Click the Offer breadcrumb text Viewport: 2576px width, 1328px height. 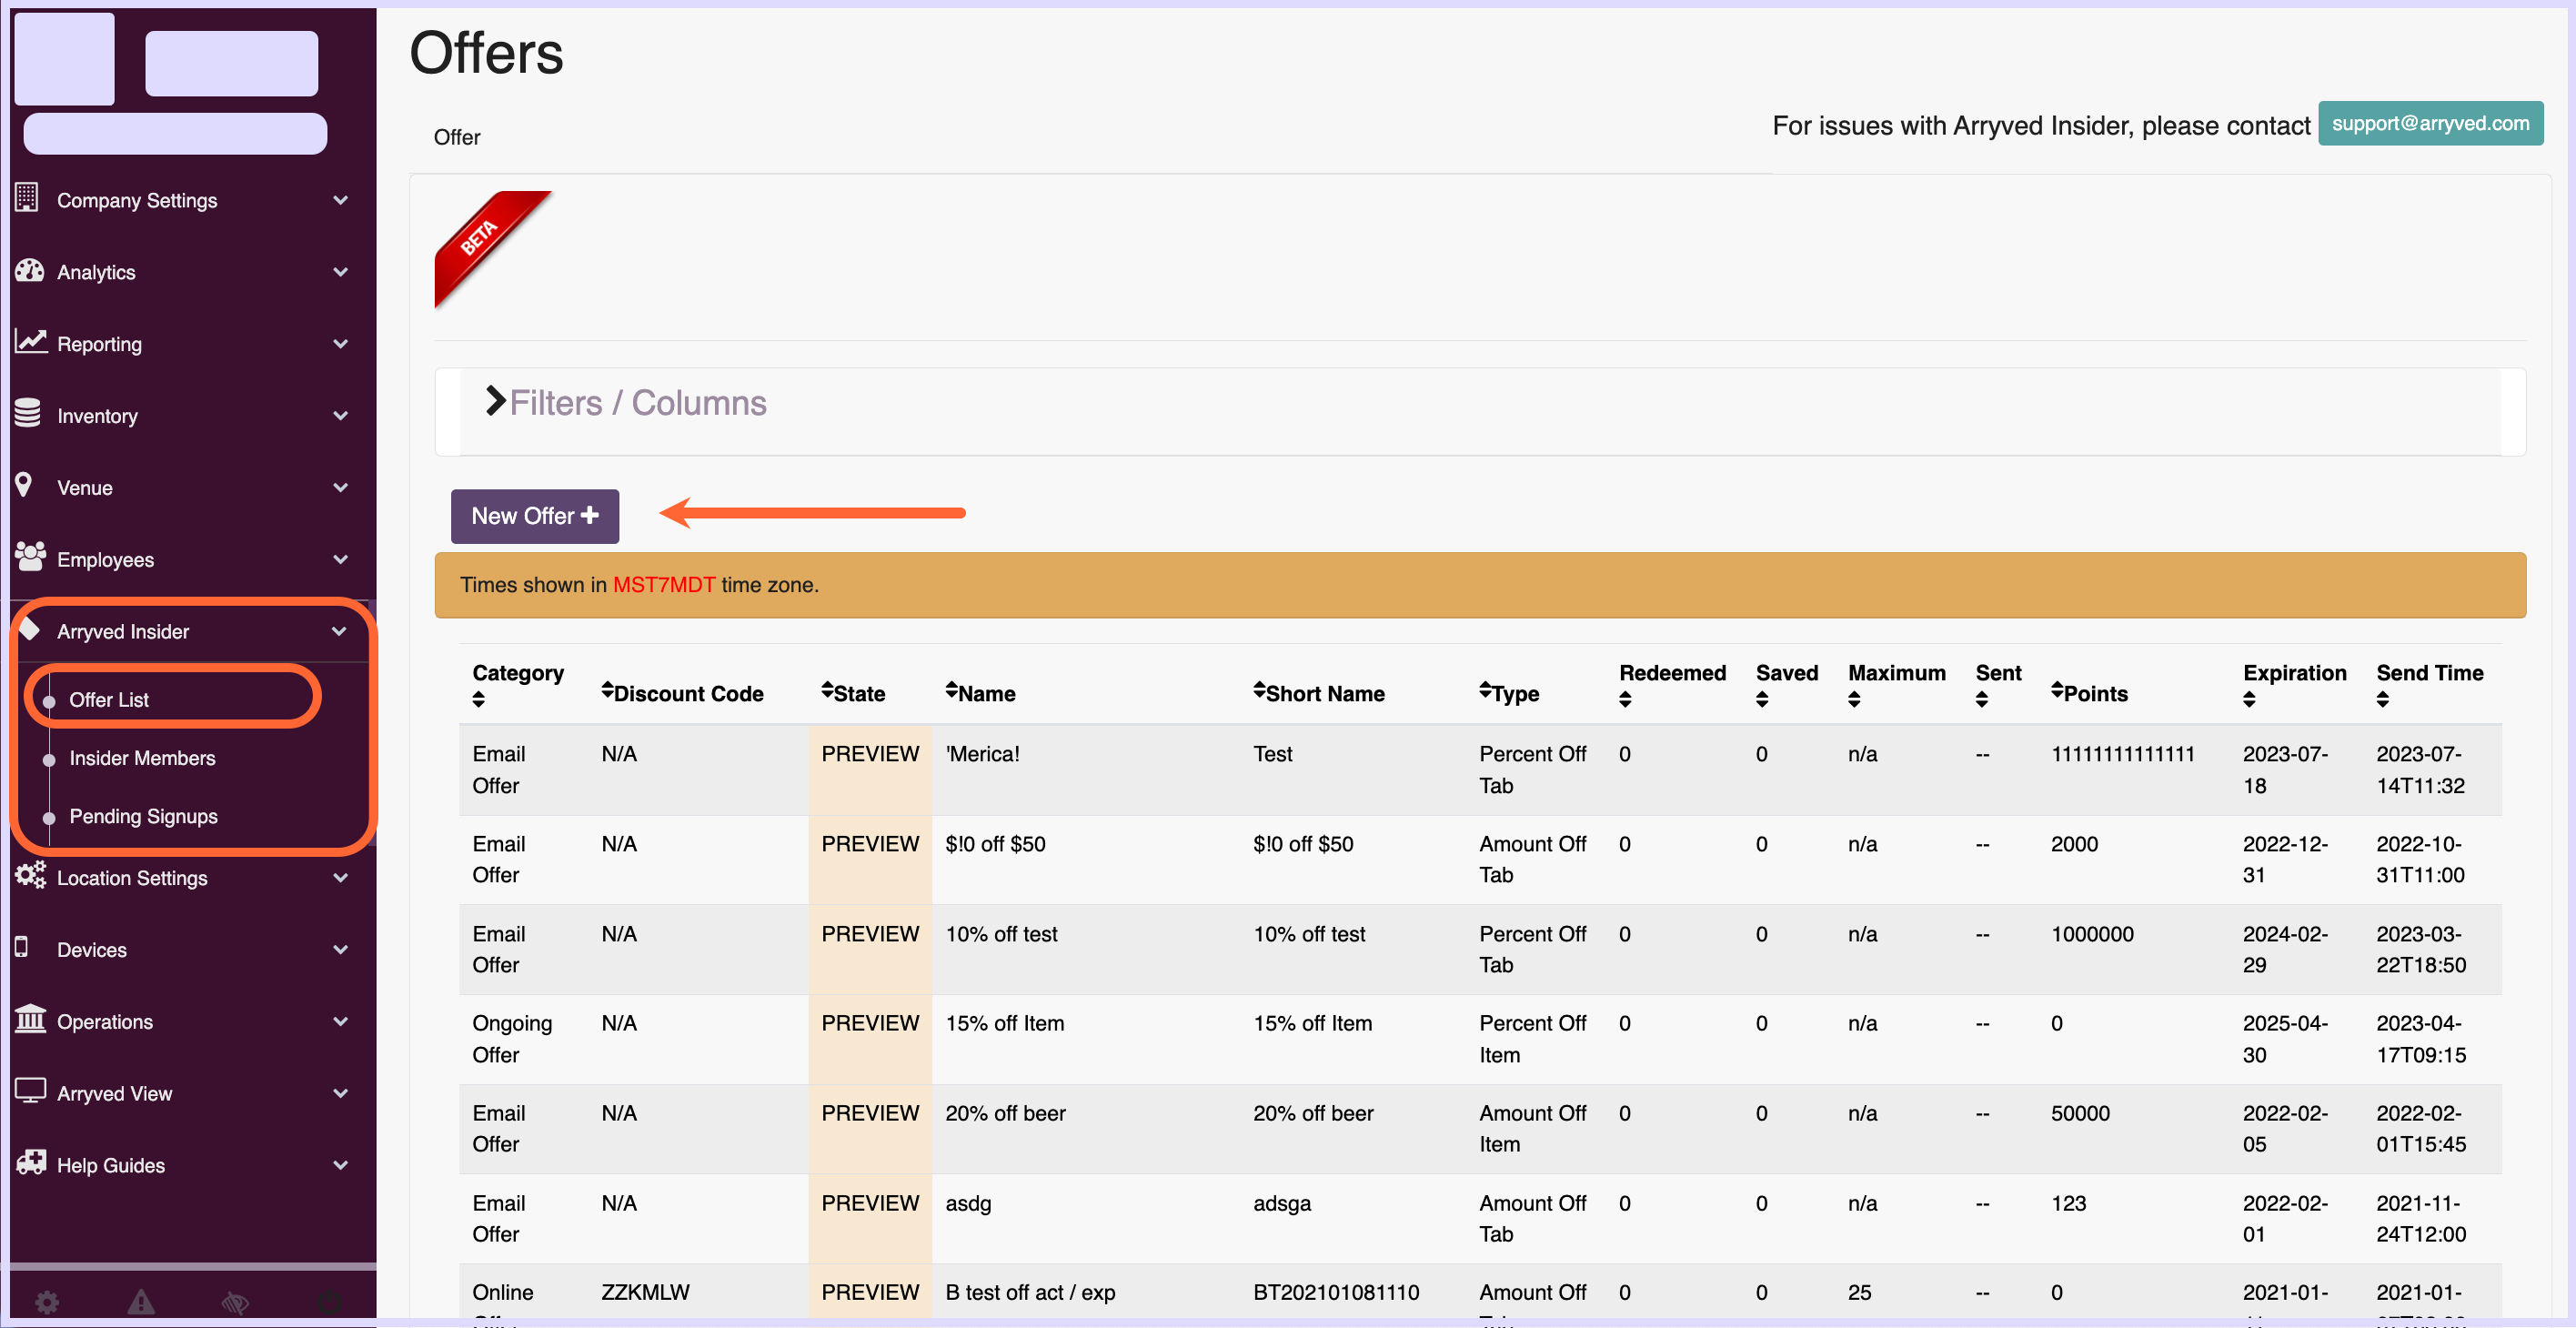tap(457, 137)
